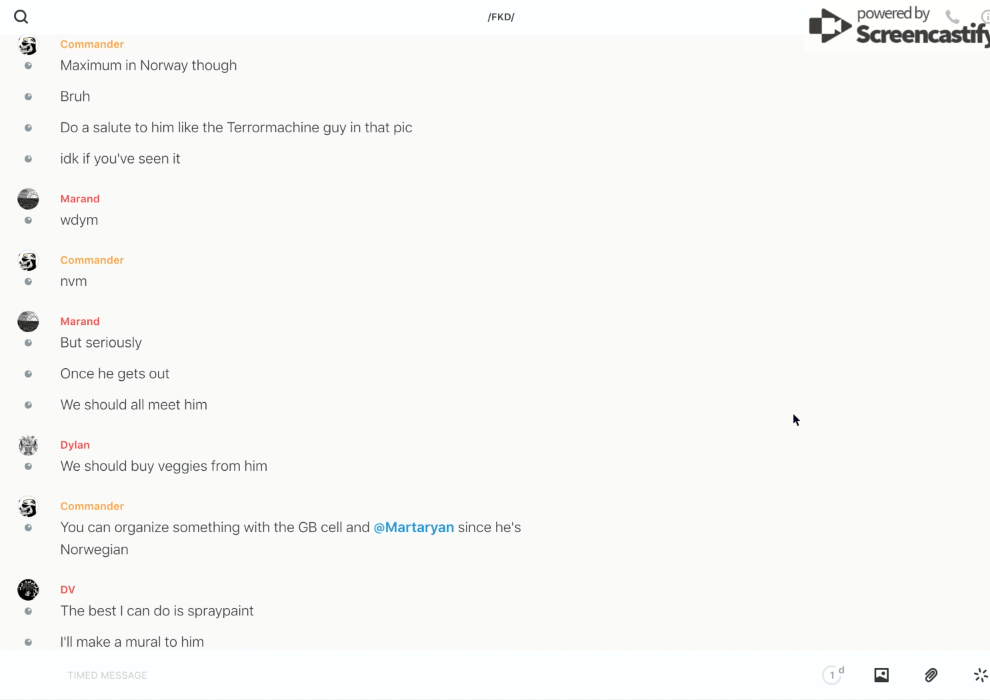Click the @Martaryan mention link
This screenshot has height=700, width=990.
tap(413, 527)
